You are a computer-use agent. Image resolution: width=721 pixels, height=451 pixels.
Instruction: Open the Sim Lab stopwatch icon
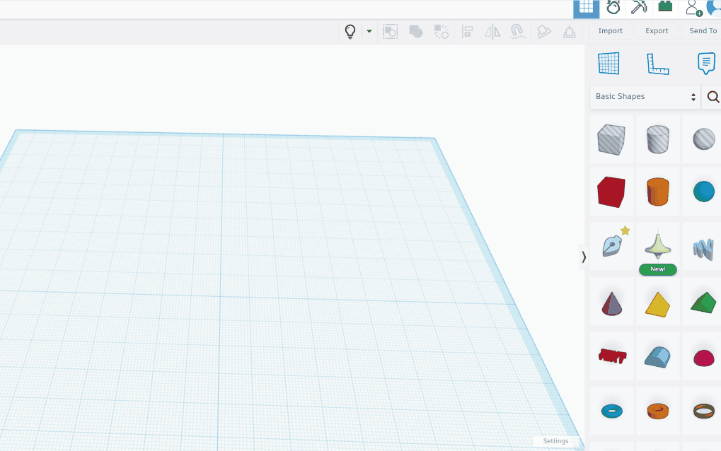(613, 7)
